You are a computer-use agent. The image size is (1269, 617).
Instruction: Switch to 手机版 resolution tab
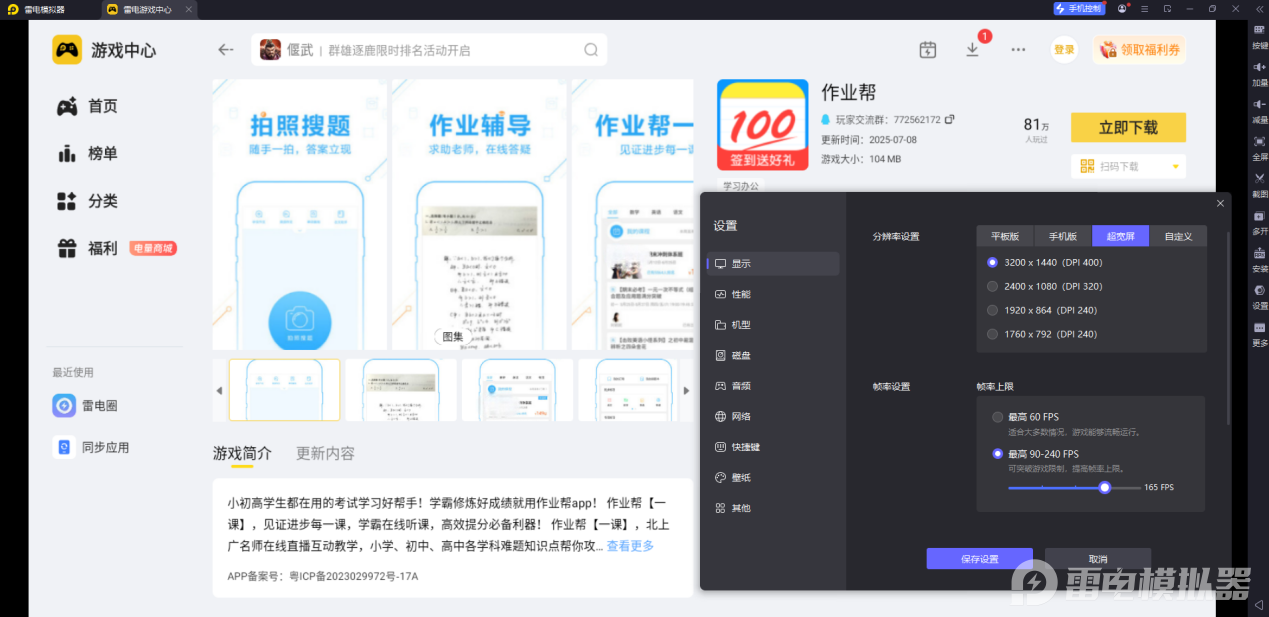[1062, 237]
